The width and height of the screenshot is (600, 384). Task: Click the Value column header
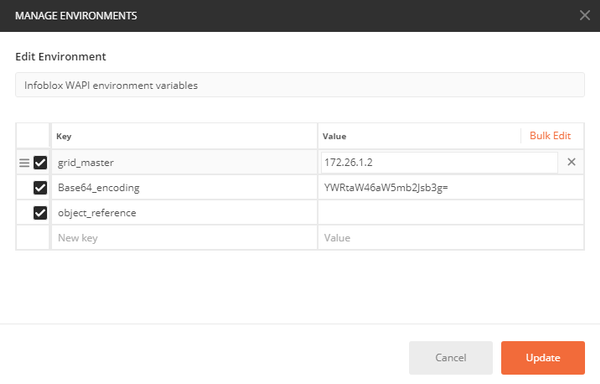pyautogui.click(x=334, y=137)
